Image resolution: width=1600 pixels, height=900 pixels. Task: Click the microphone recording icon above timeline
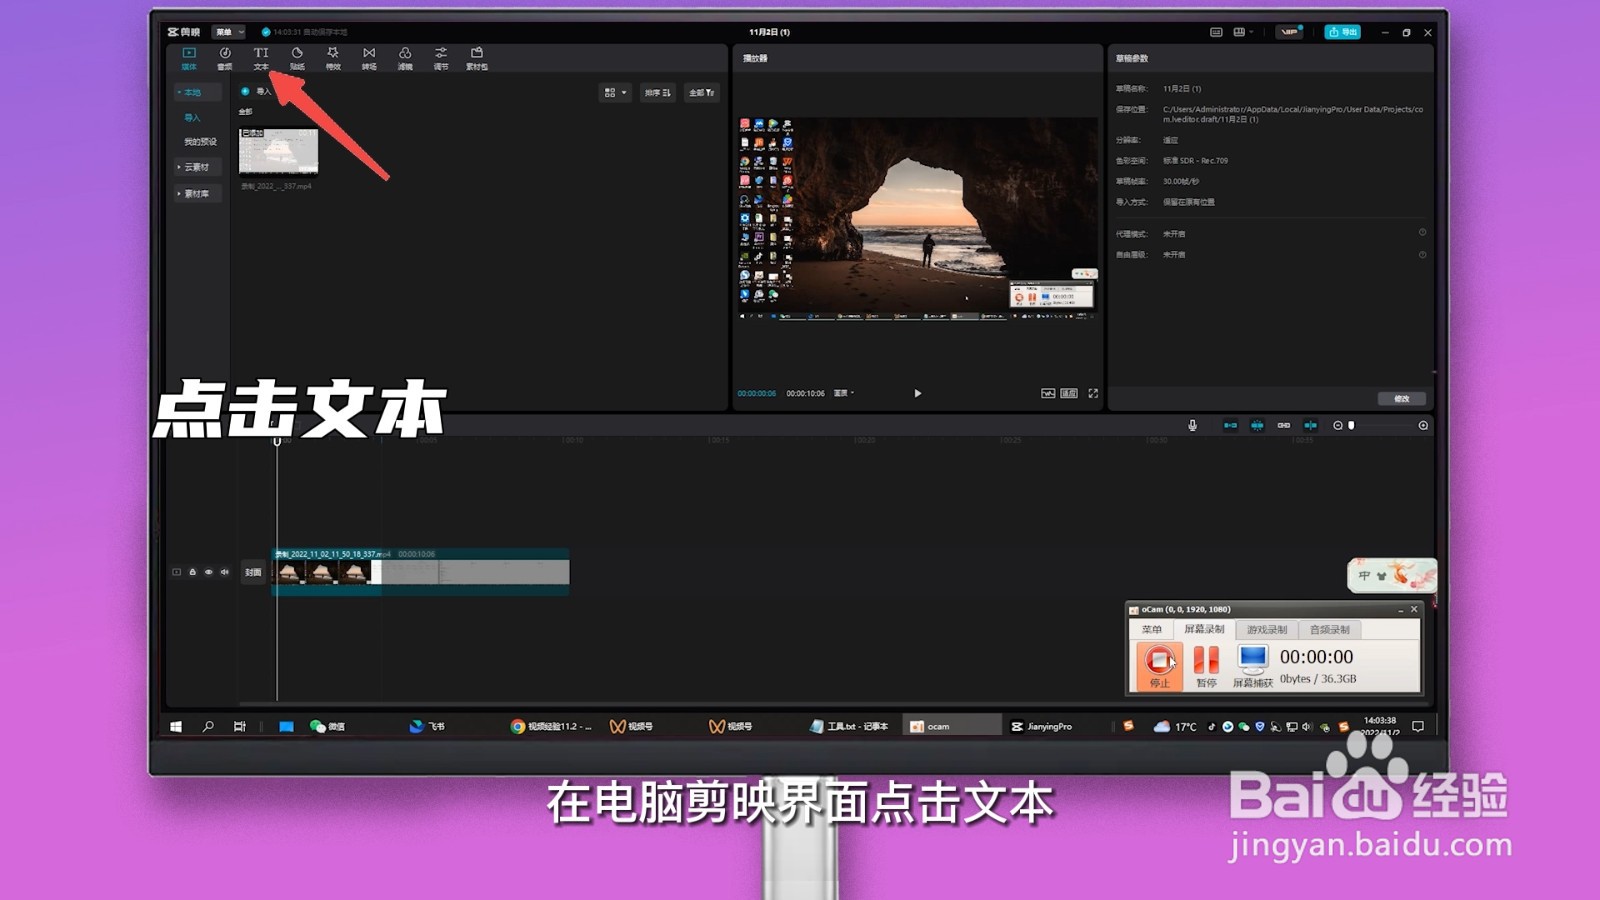pos(1192,425)
